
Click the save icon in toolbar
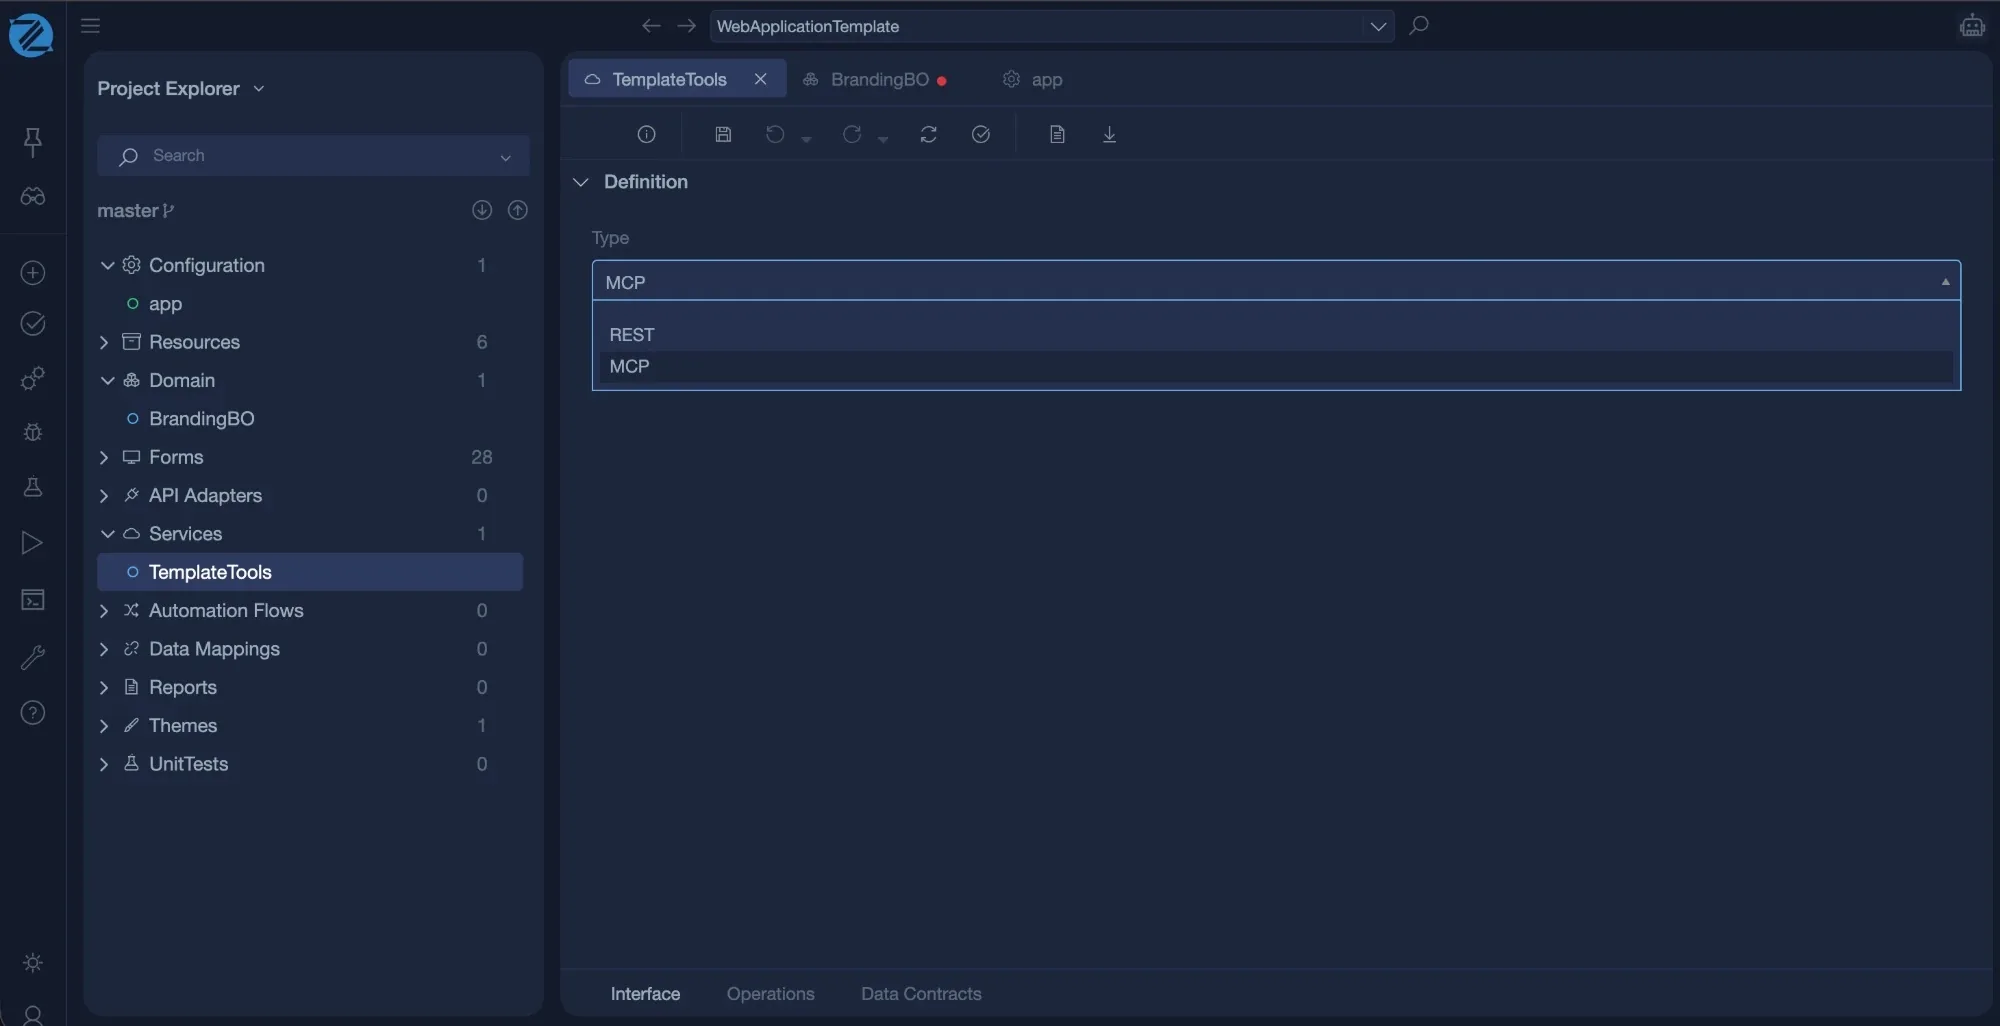[x=723, y=134]
